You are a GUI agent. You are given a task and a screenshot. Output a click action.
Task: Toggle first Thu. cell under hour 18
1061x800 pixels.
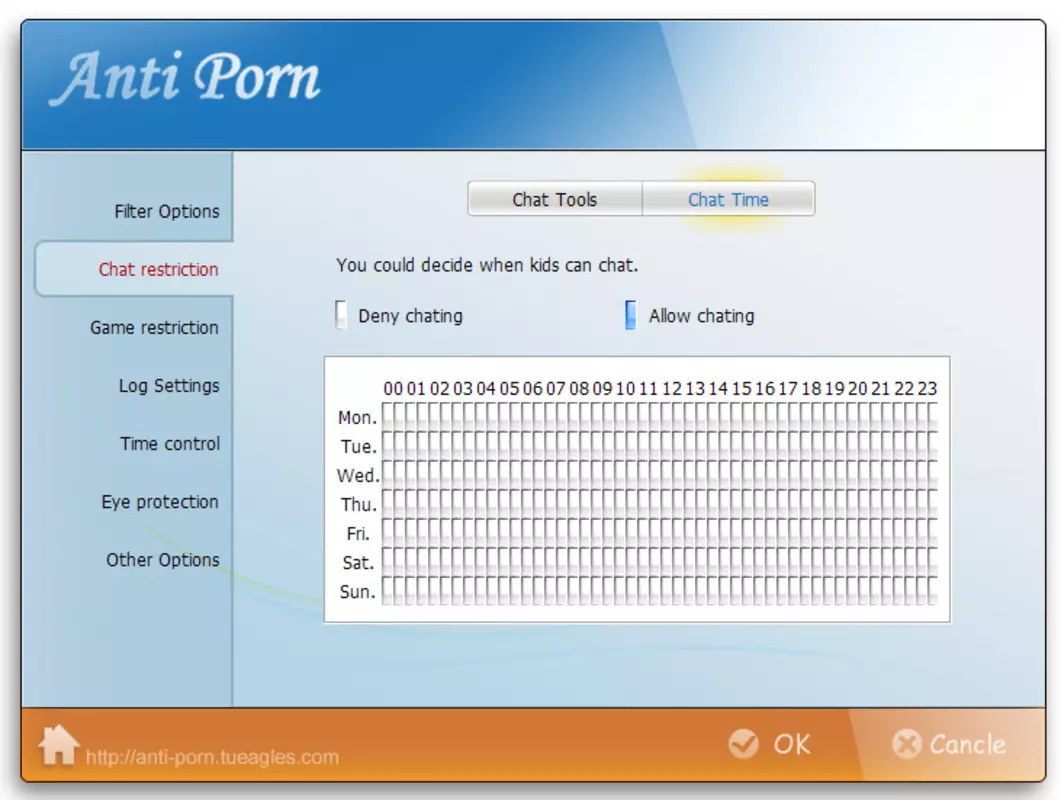806,504
